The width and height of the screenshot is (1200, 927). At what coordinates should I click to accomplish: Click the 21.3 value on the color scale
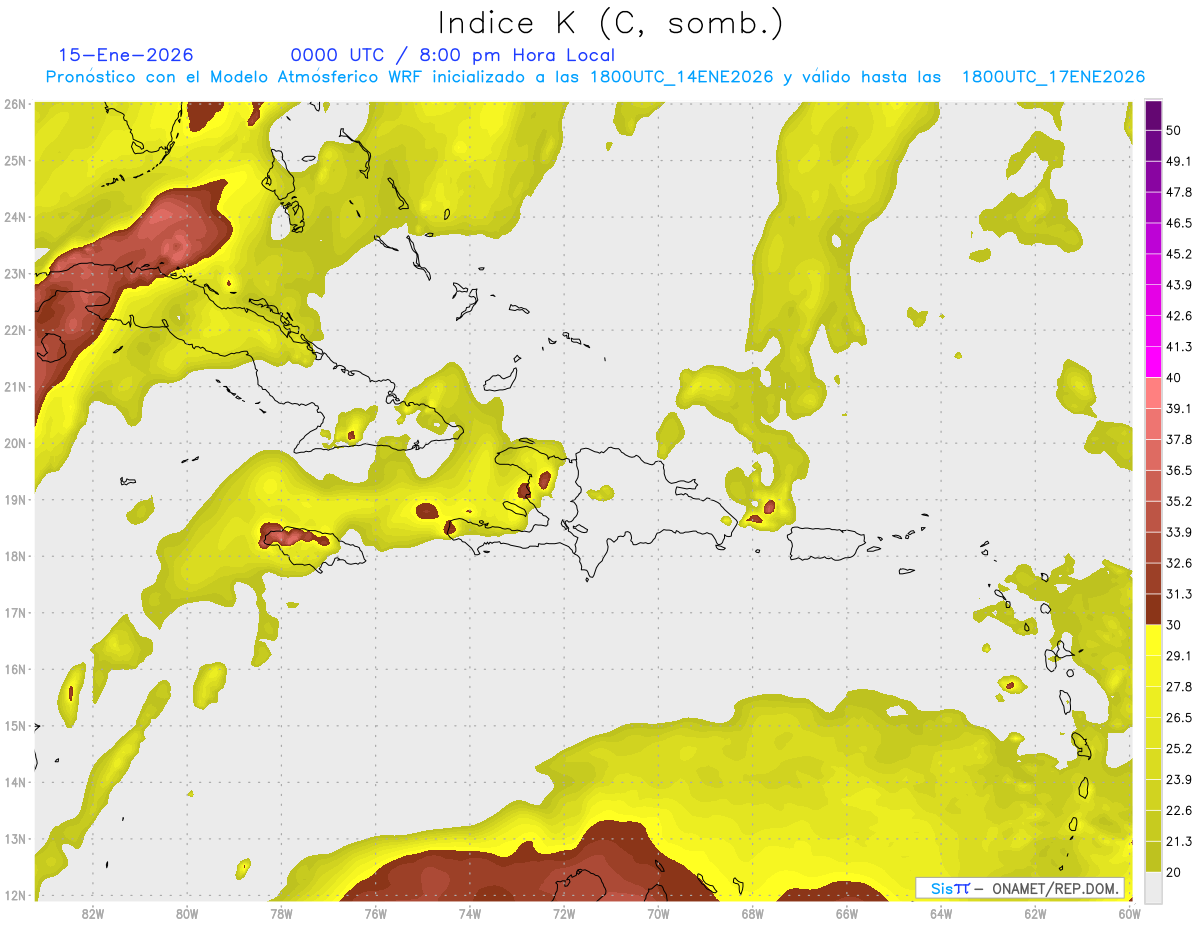point(1179,841)
